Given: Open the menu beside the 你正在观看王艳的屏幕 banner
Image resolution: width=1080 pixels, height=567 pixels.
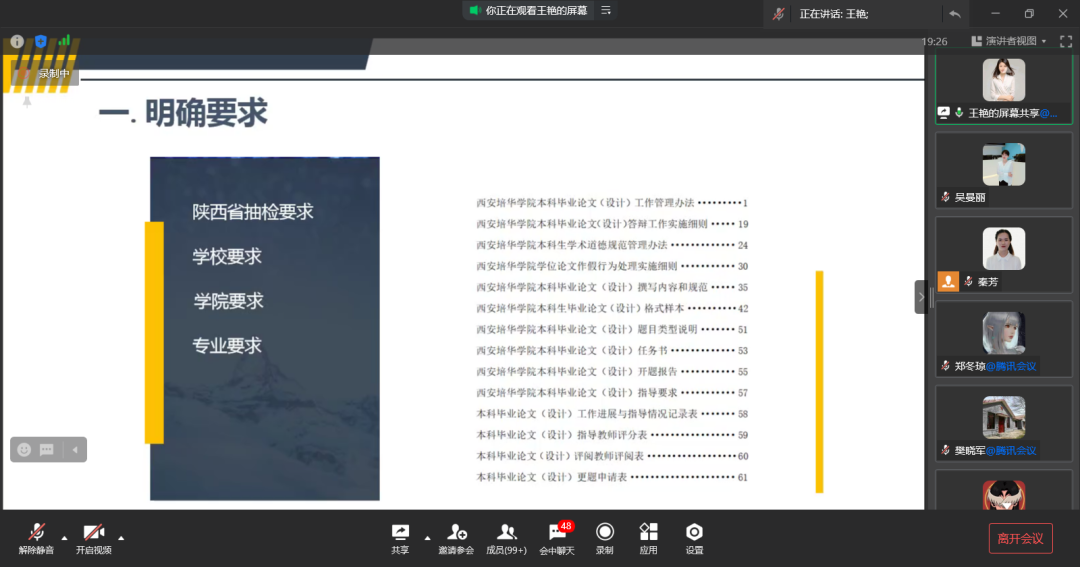Looking at the screenshot, I should tap(606, 10).
